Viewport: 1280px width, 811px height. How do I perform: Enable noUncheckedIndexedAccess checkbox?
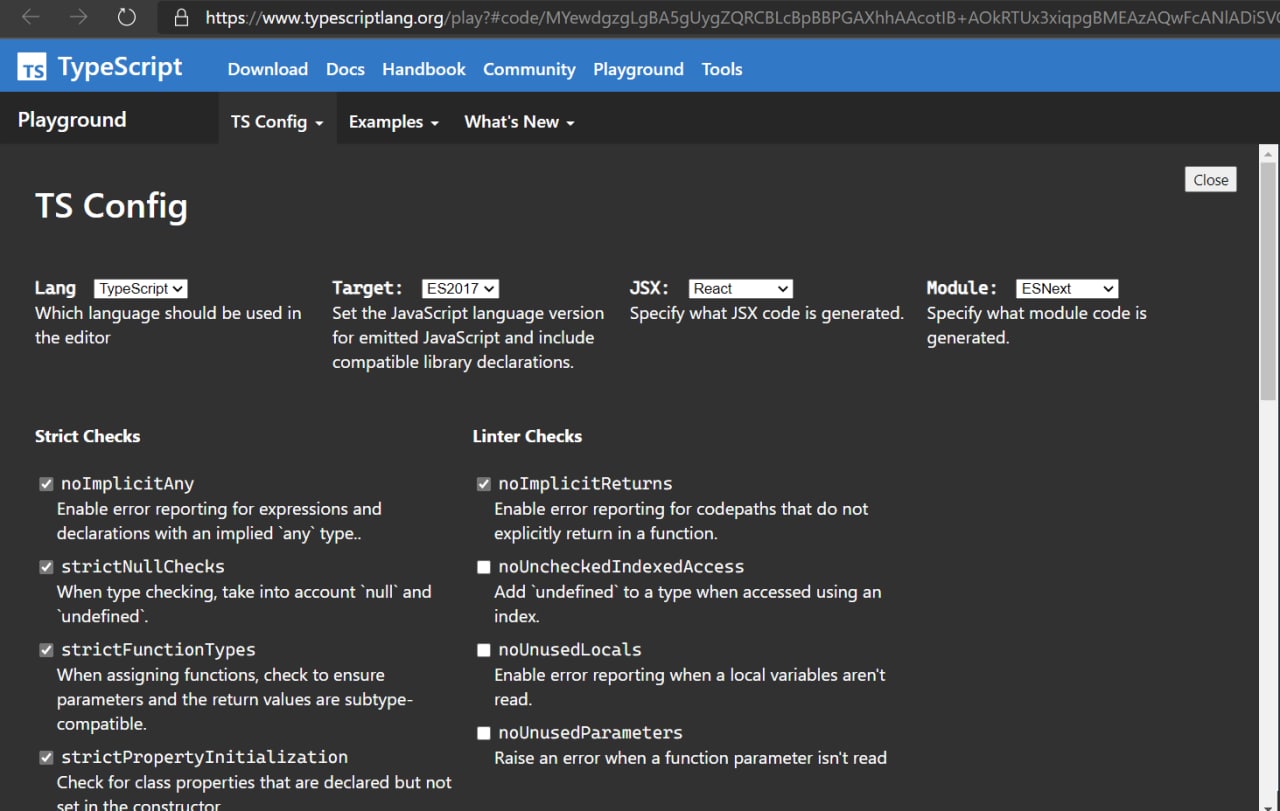tap(484, 567)
